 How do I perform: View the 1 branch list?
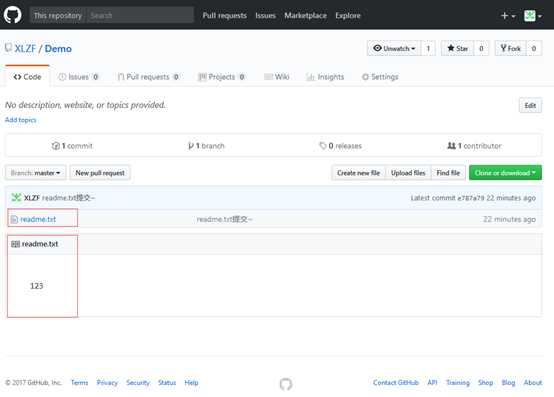point(206,146)
